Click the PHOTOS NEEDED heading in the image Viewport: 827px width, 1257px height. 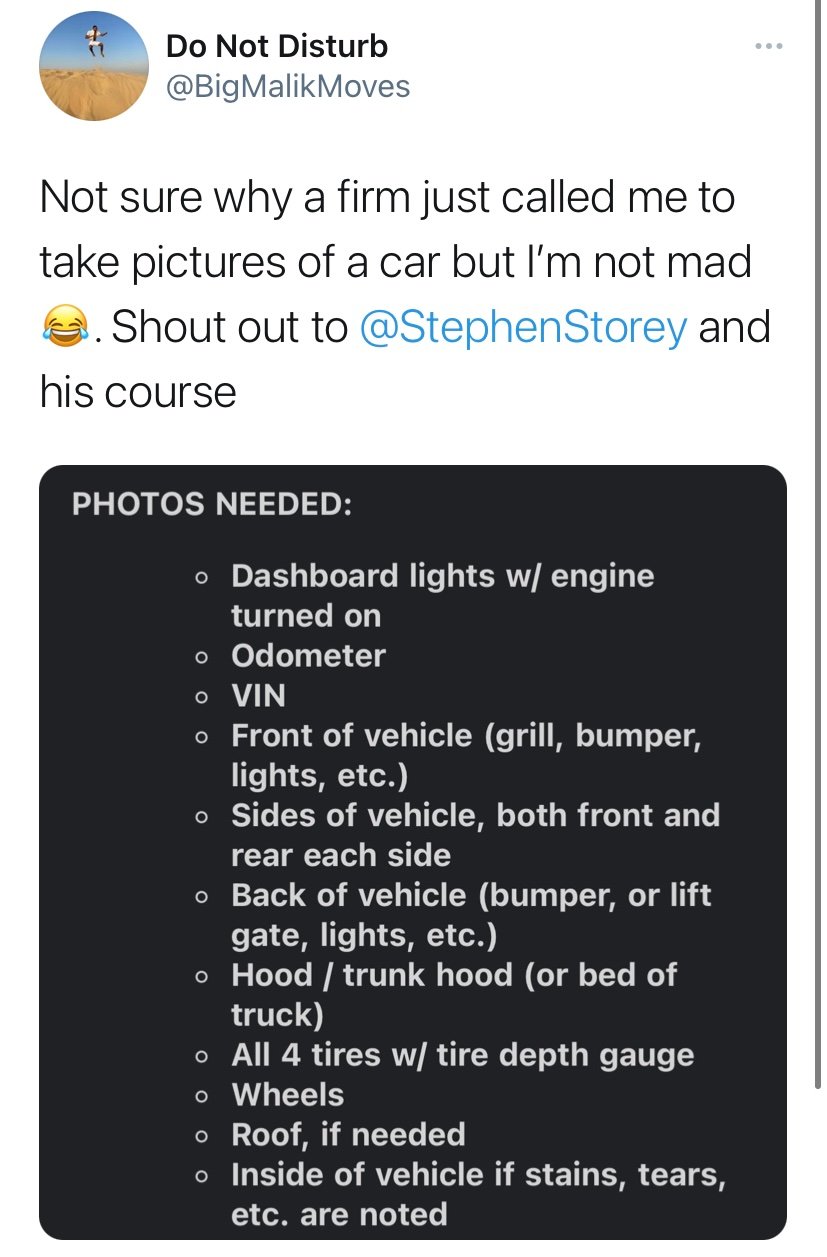coord(211,504)
